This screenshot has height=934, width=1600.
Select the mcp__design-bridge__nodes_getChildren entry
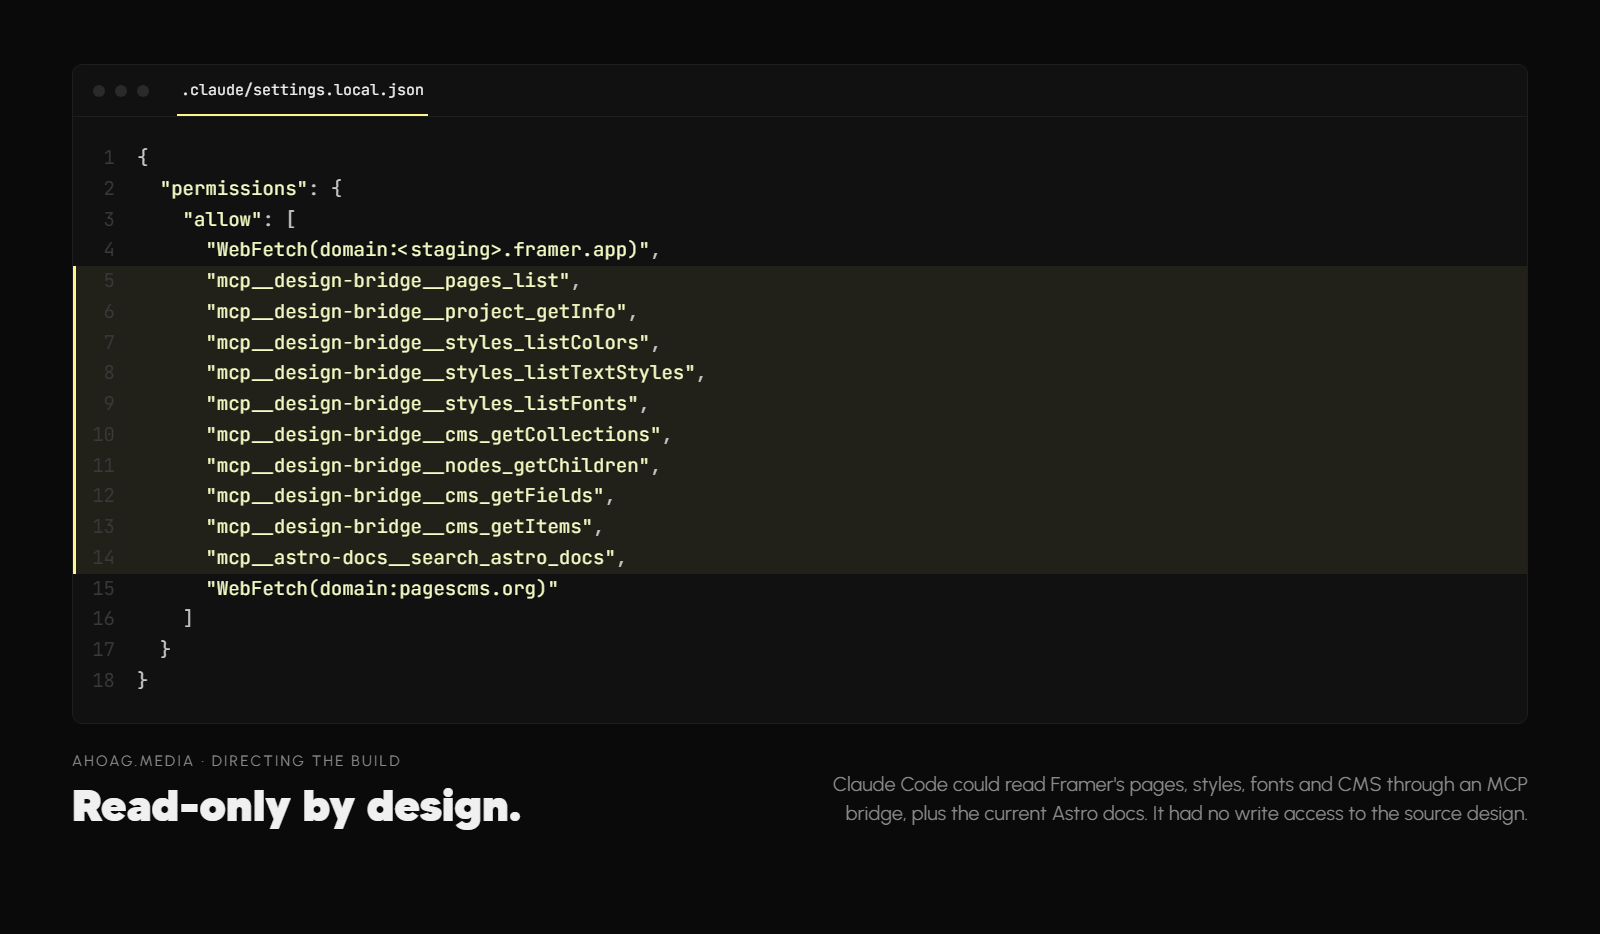[428, 466]
